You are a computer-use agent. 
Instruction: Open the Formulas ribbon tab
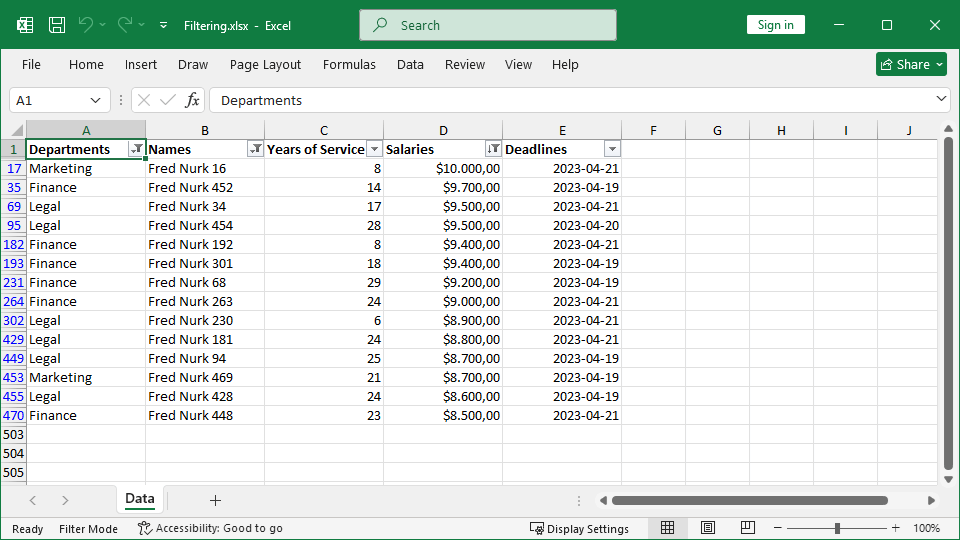[x=349, y=64]
